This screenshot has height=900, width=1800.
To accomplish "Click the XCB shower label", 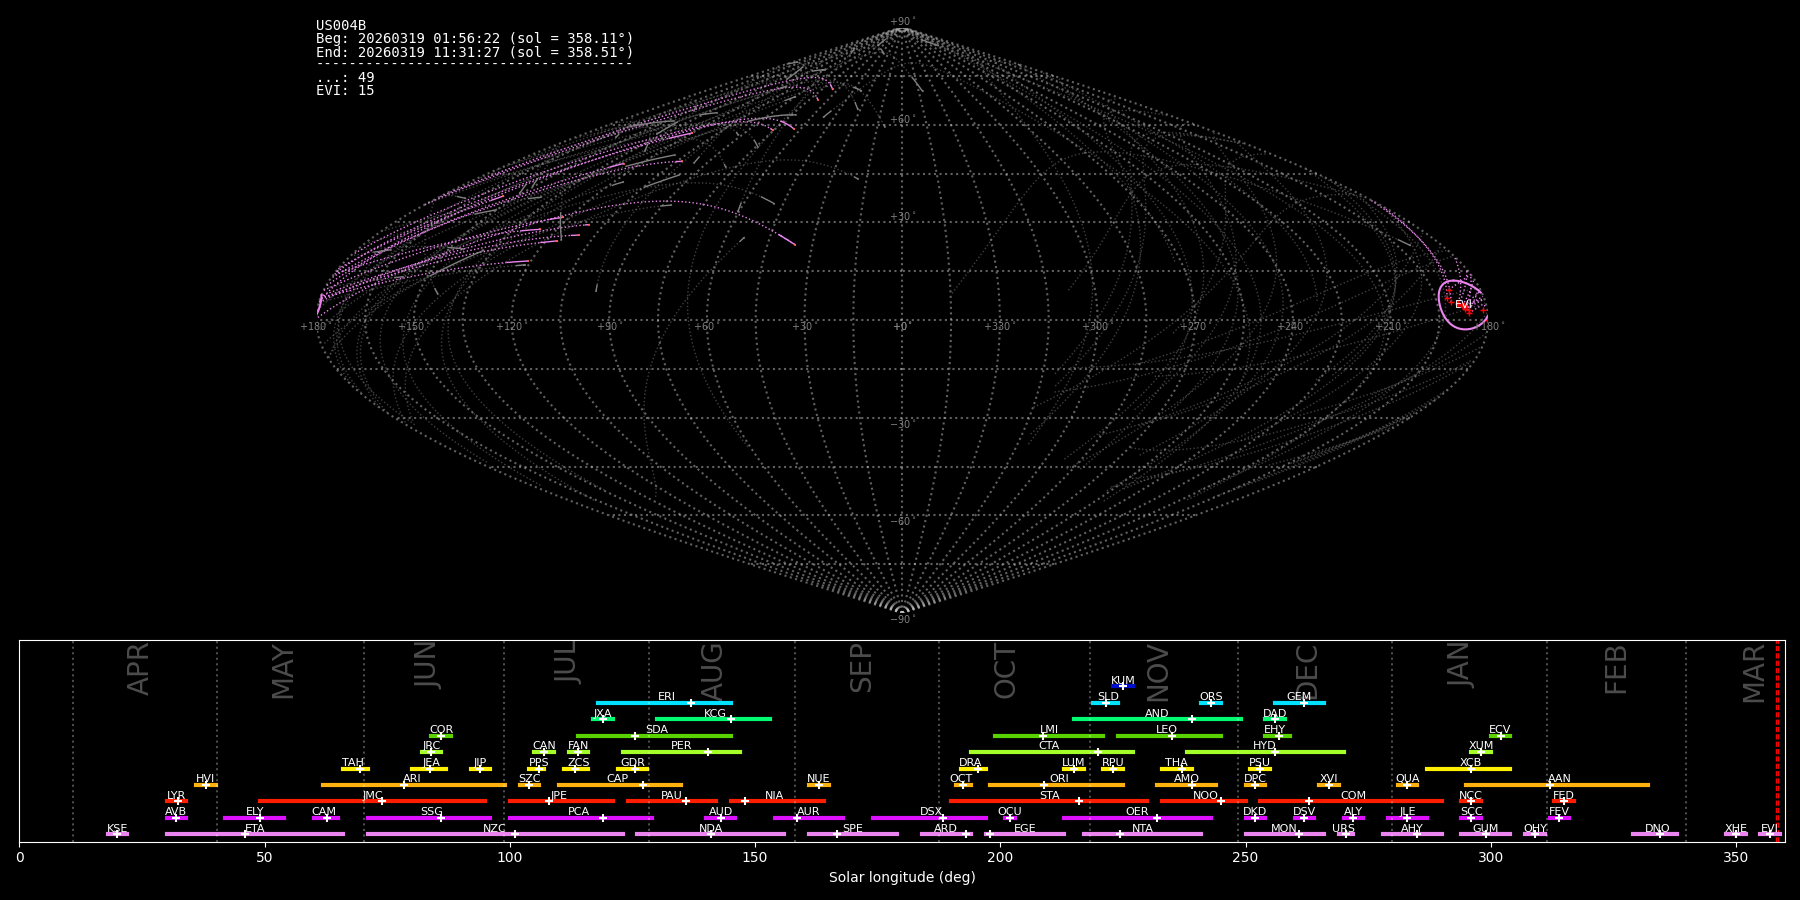I will pyautogui.click(x=1471, y=763).
